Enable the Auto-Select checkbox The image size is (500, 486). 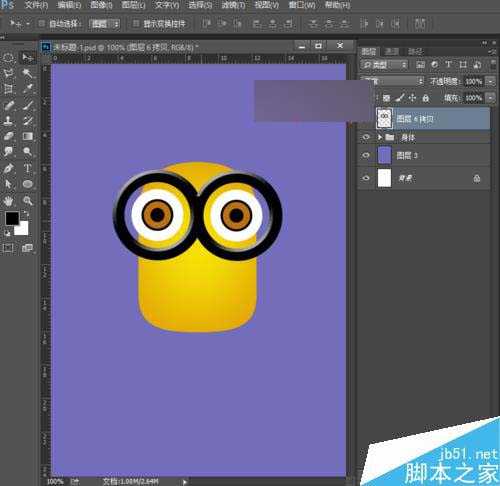point(42,24)
